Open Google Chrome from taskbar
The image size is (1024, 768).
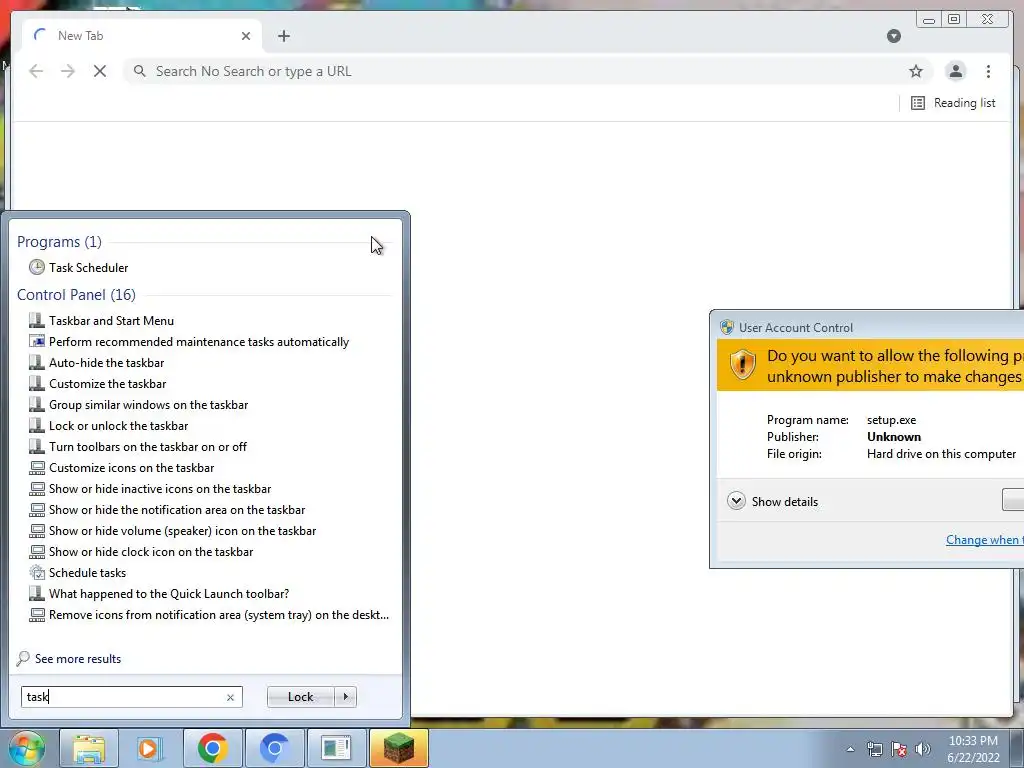point(212,748)
